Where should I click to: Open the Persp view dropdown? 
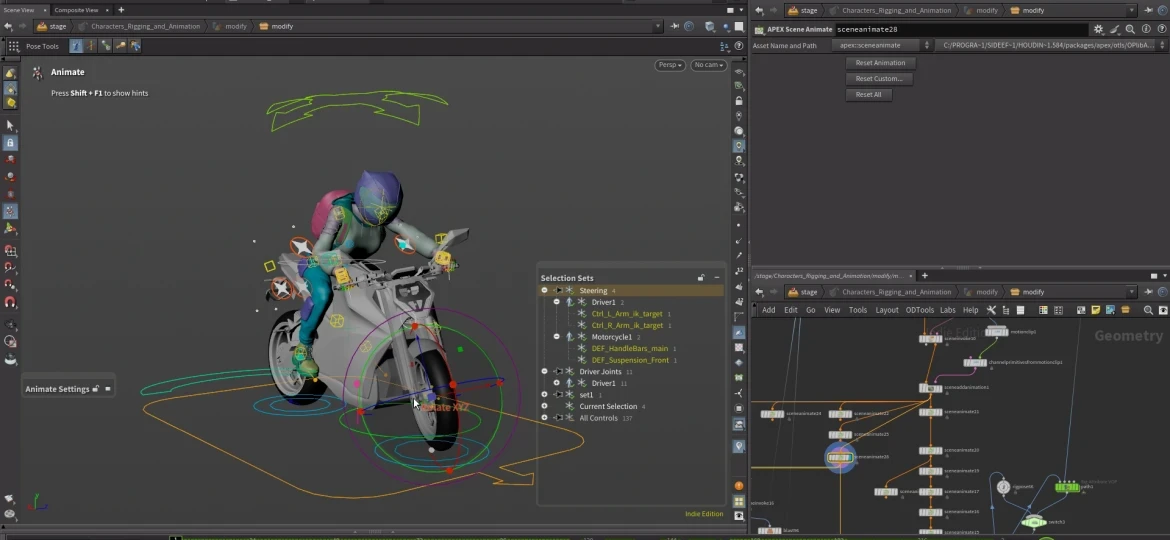(669, 66)
